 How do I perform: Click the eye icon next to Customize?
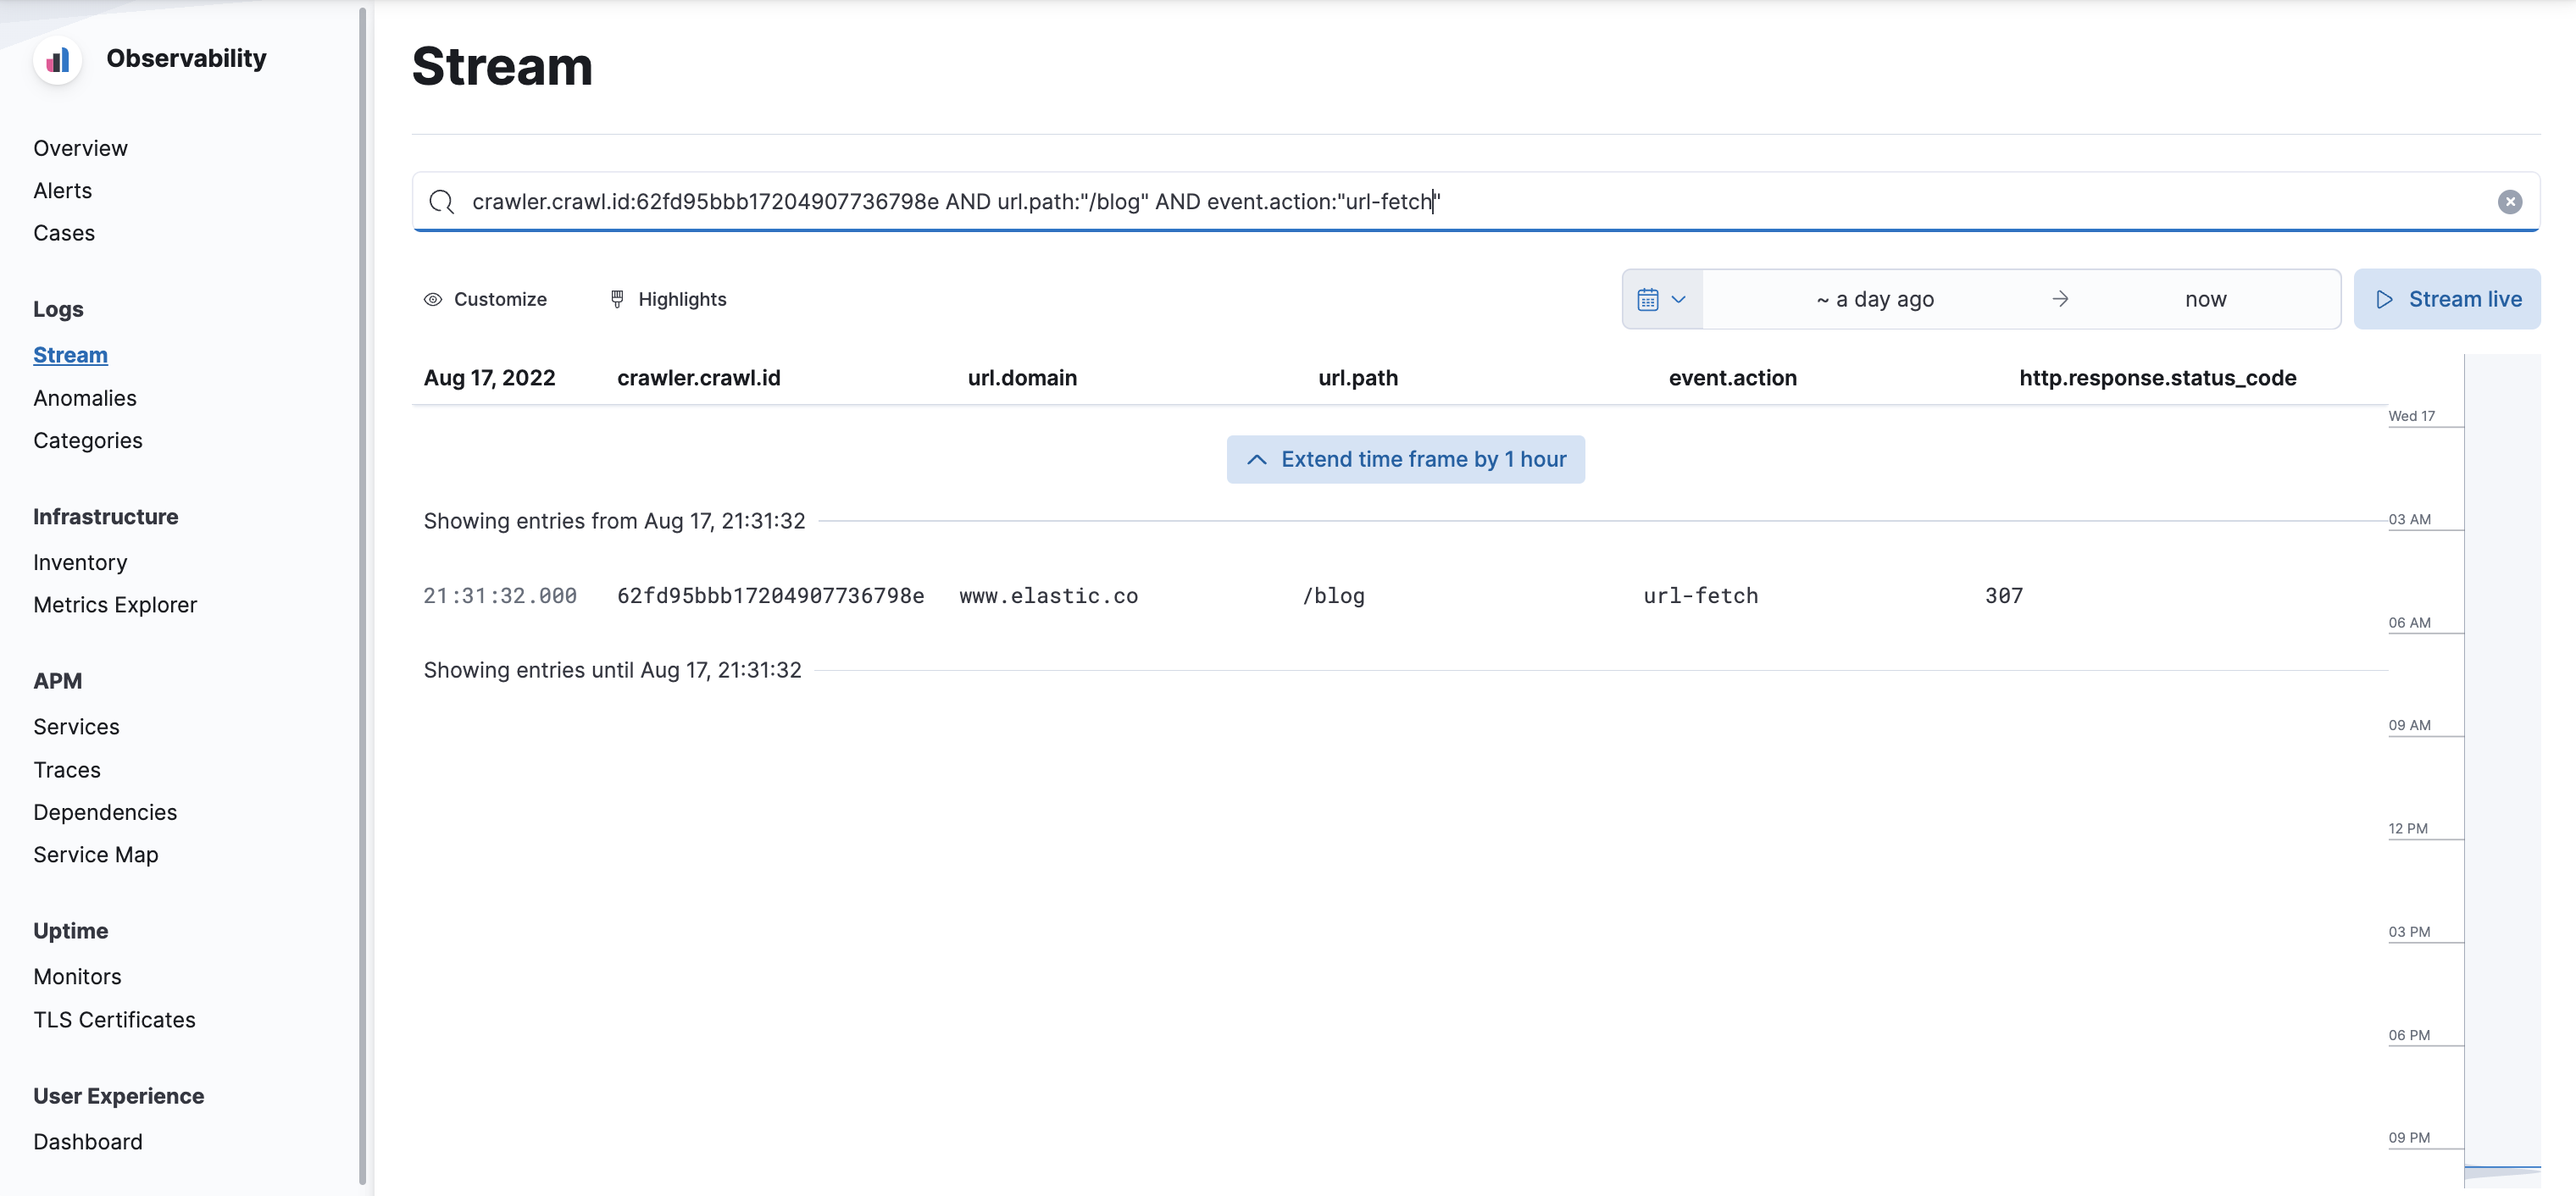[433, 299]
